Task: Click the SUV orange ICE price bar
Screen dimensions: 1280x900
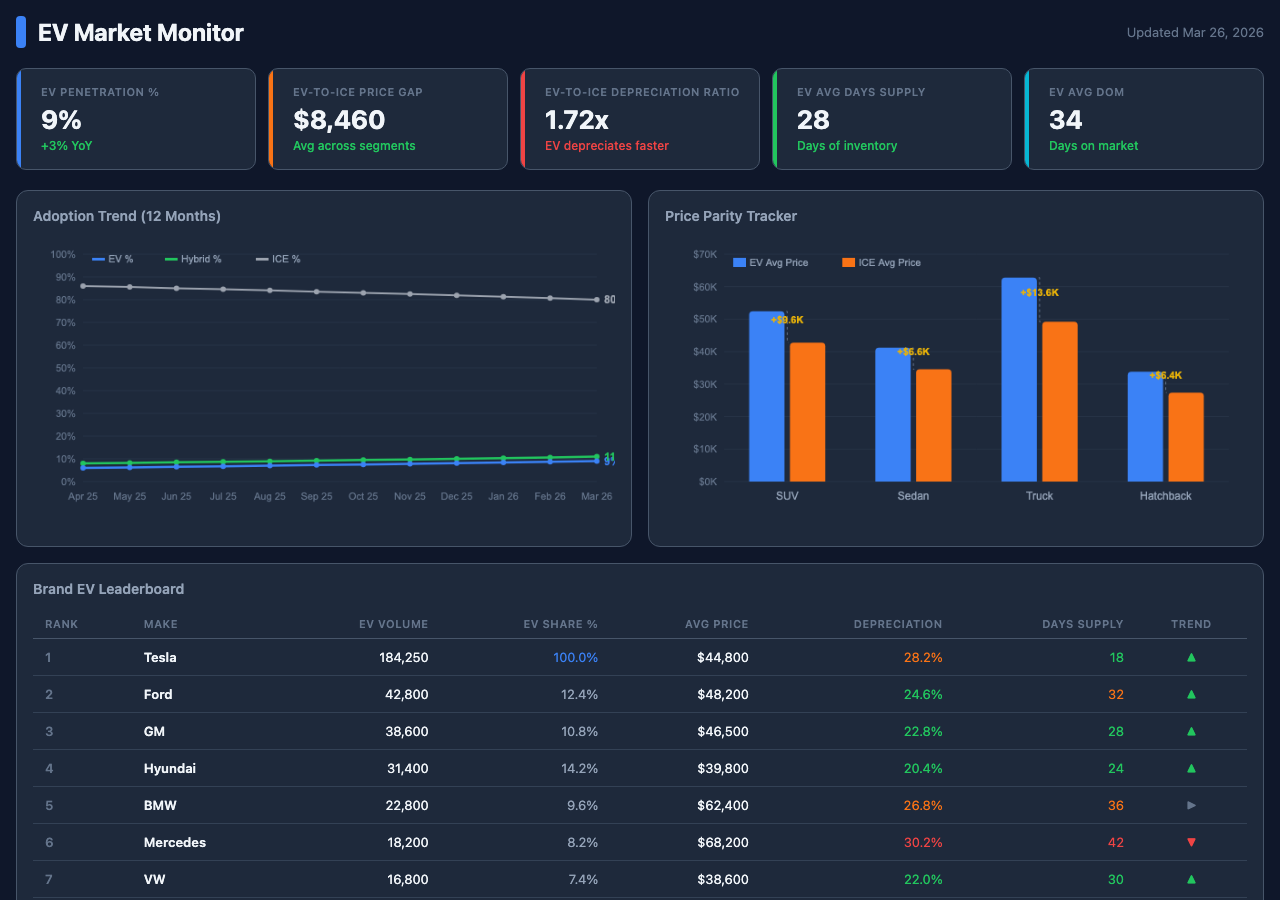Action: tap(807, 412)
